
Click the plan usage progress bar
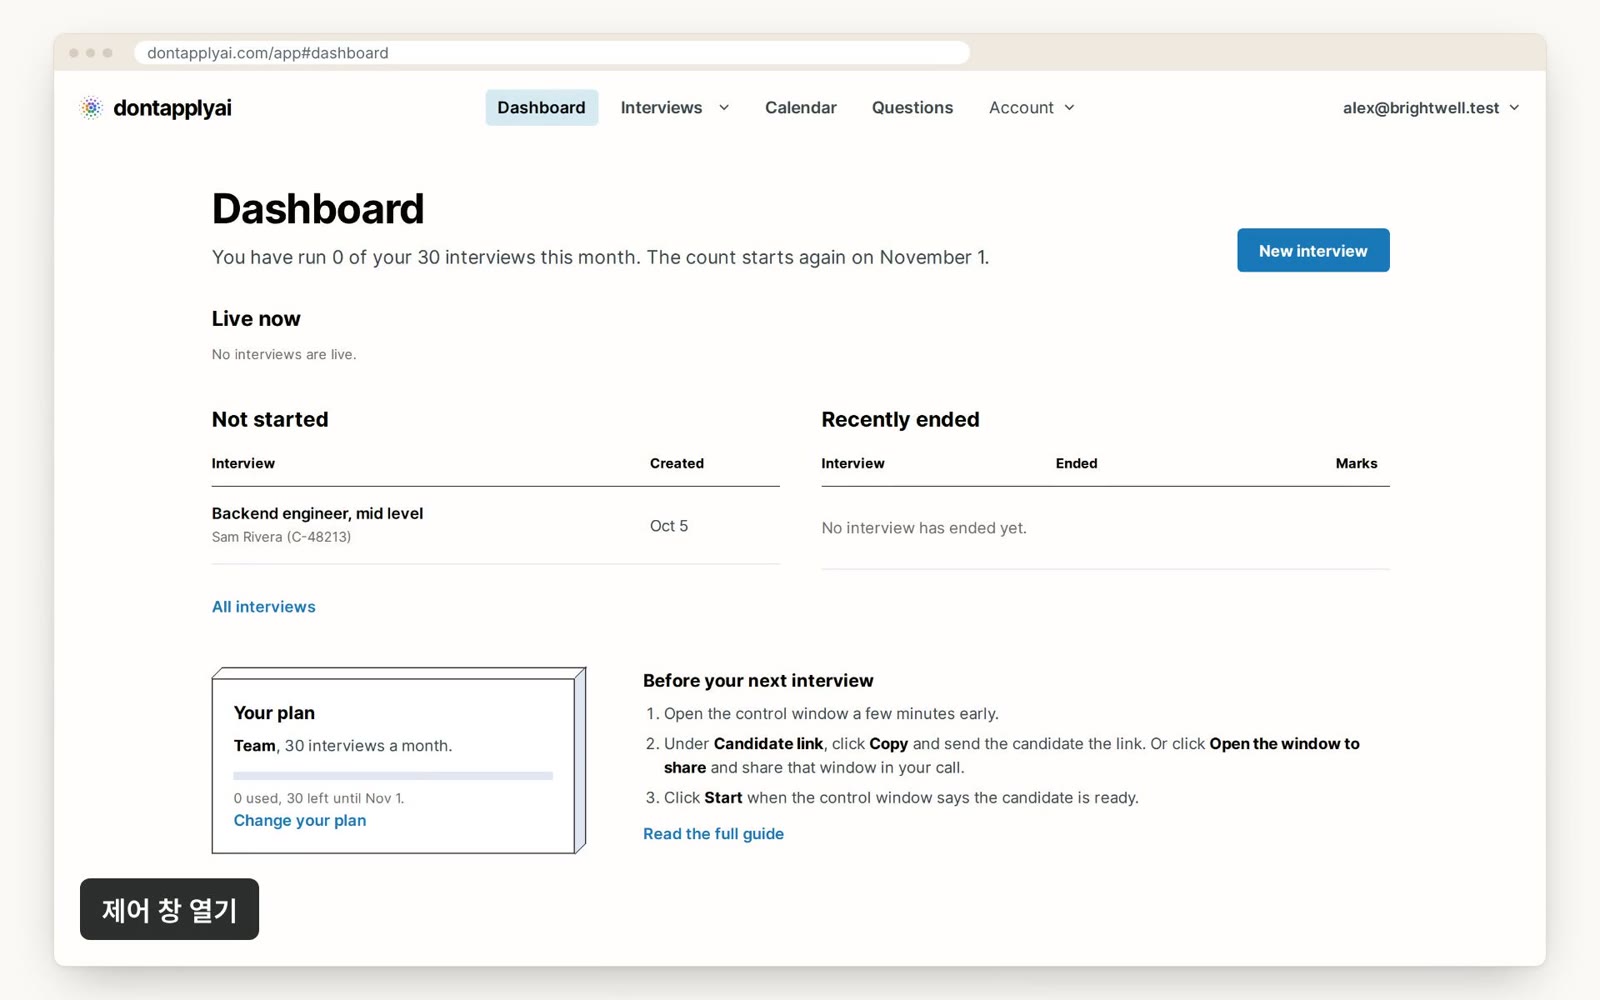coord(393,776)
